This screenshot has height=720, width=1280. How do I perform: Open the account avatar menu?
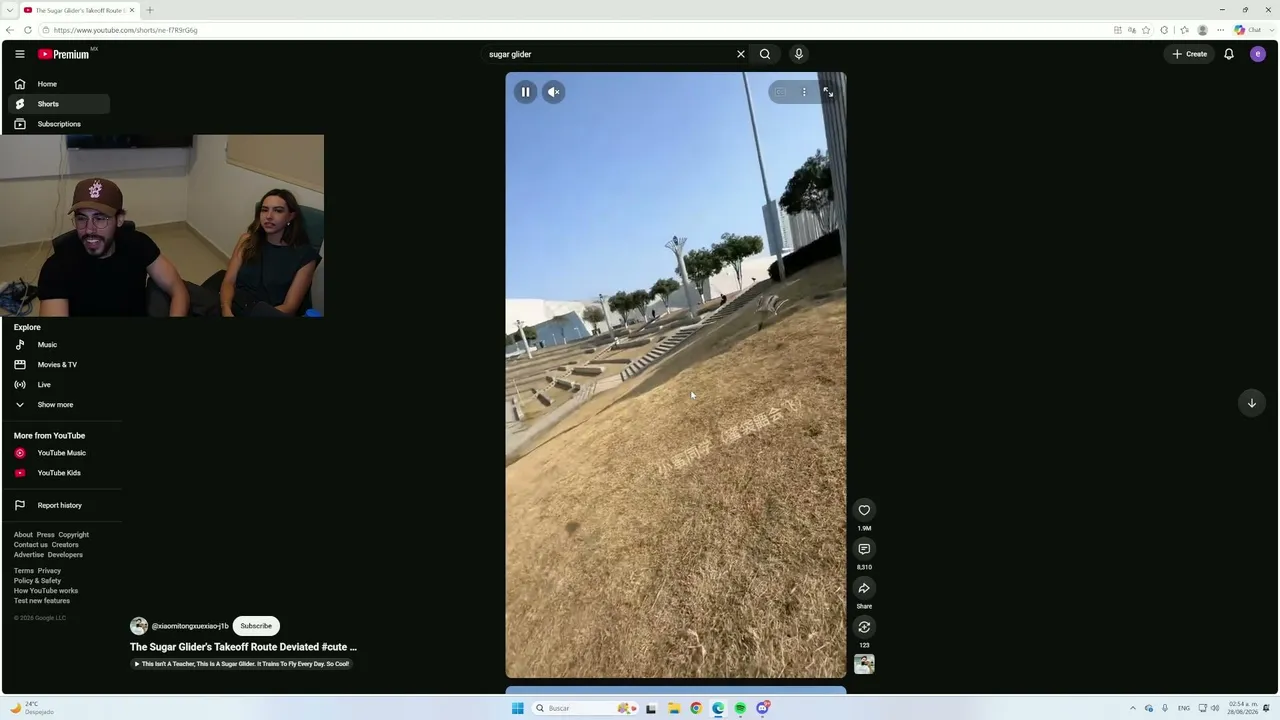1258,54
